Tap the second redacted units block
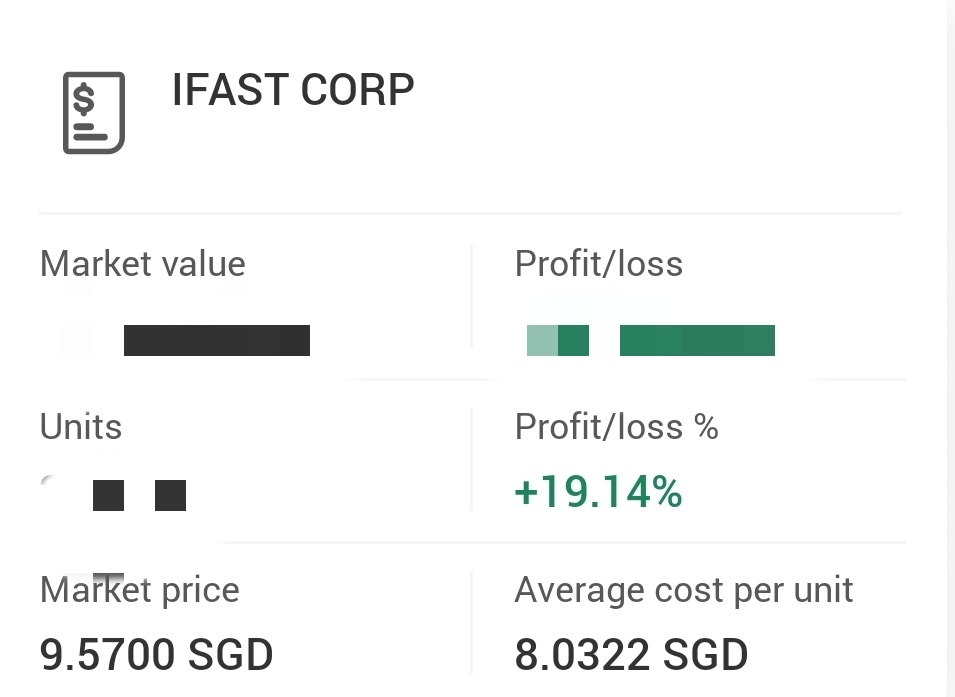The width and height of the screenshot is (955, 697). click(171, 495)
